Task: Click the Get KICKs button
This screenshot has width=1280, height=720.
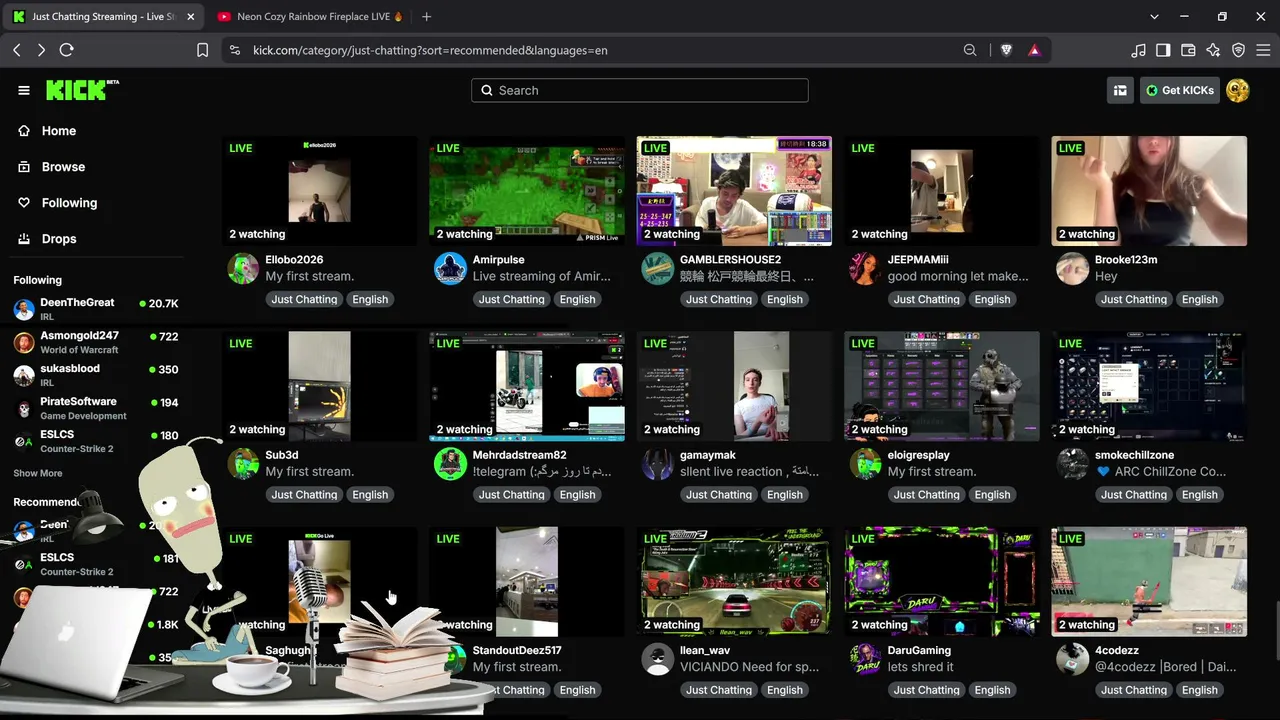Action: pos(1180,90)
